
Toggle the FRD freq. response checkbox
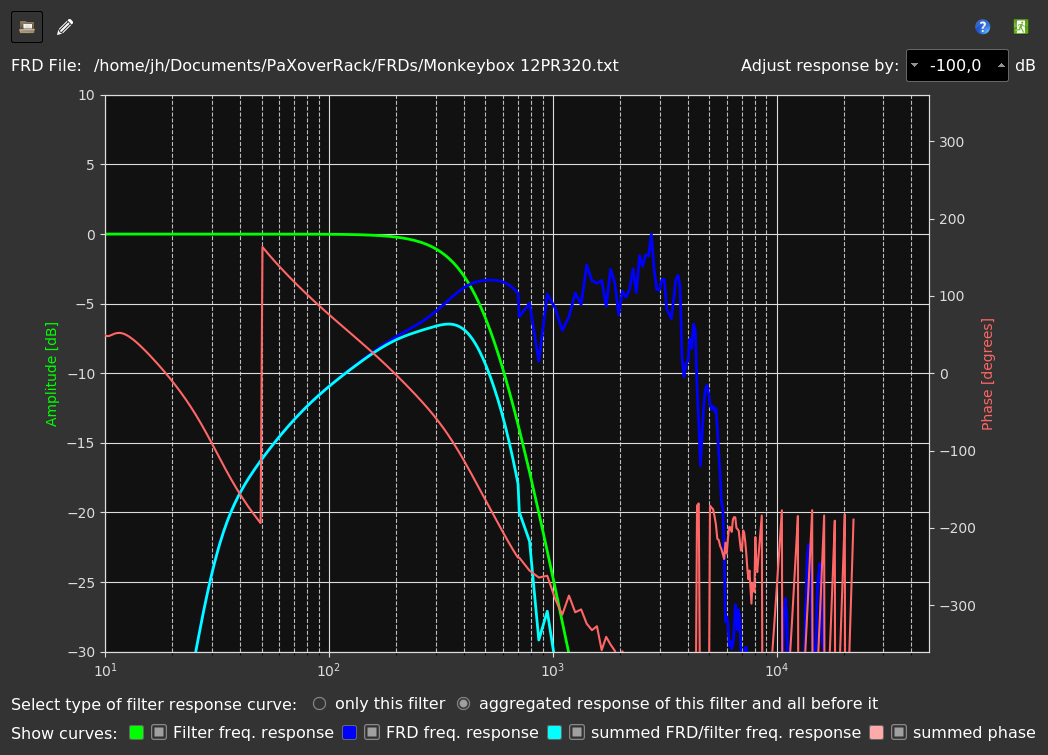tap(372, 732)
